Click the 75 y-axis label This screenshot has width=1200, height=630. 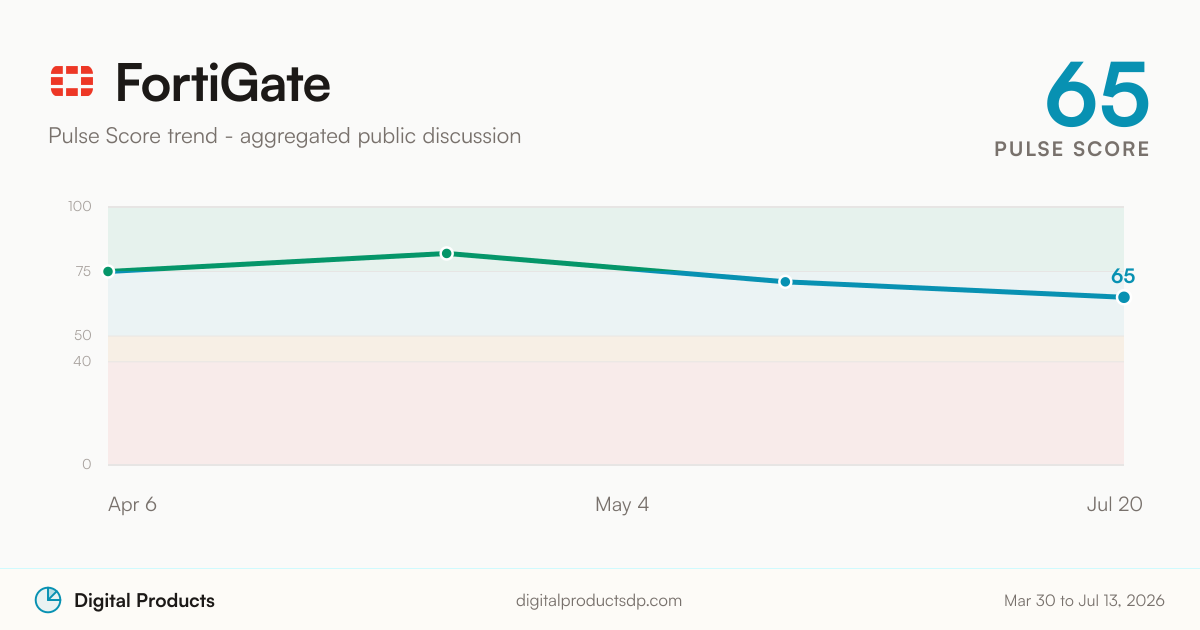(82, 271)
